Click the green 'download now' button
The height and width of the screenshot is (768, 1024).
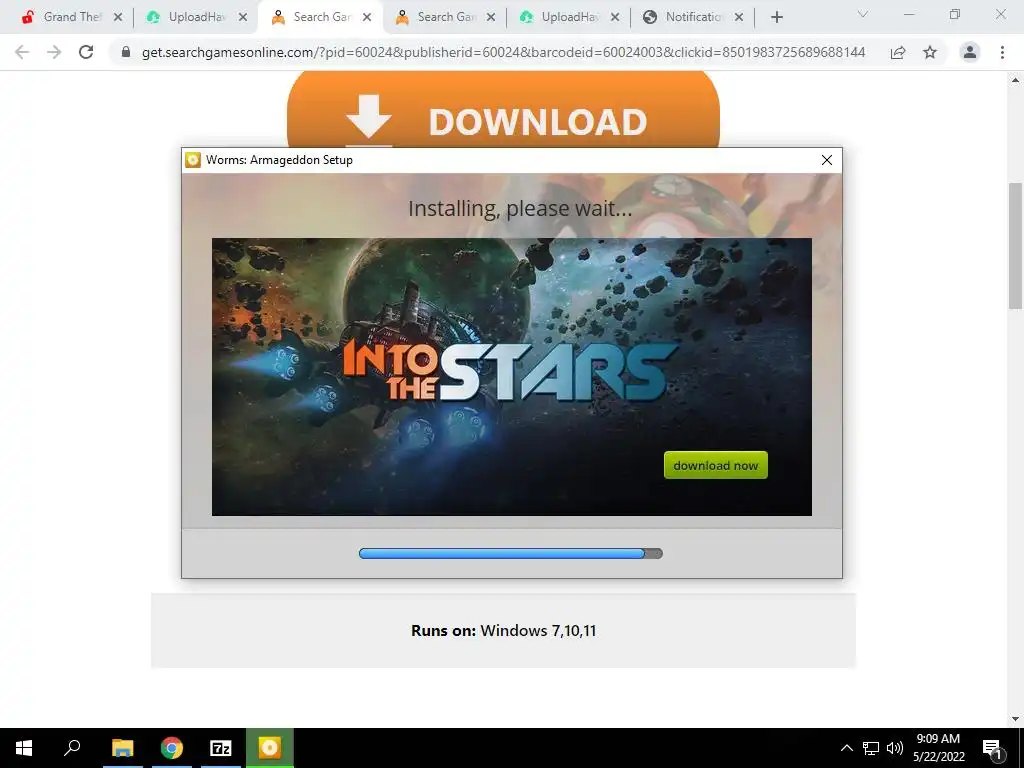(x=715, y=465)
